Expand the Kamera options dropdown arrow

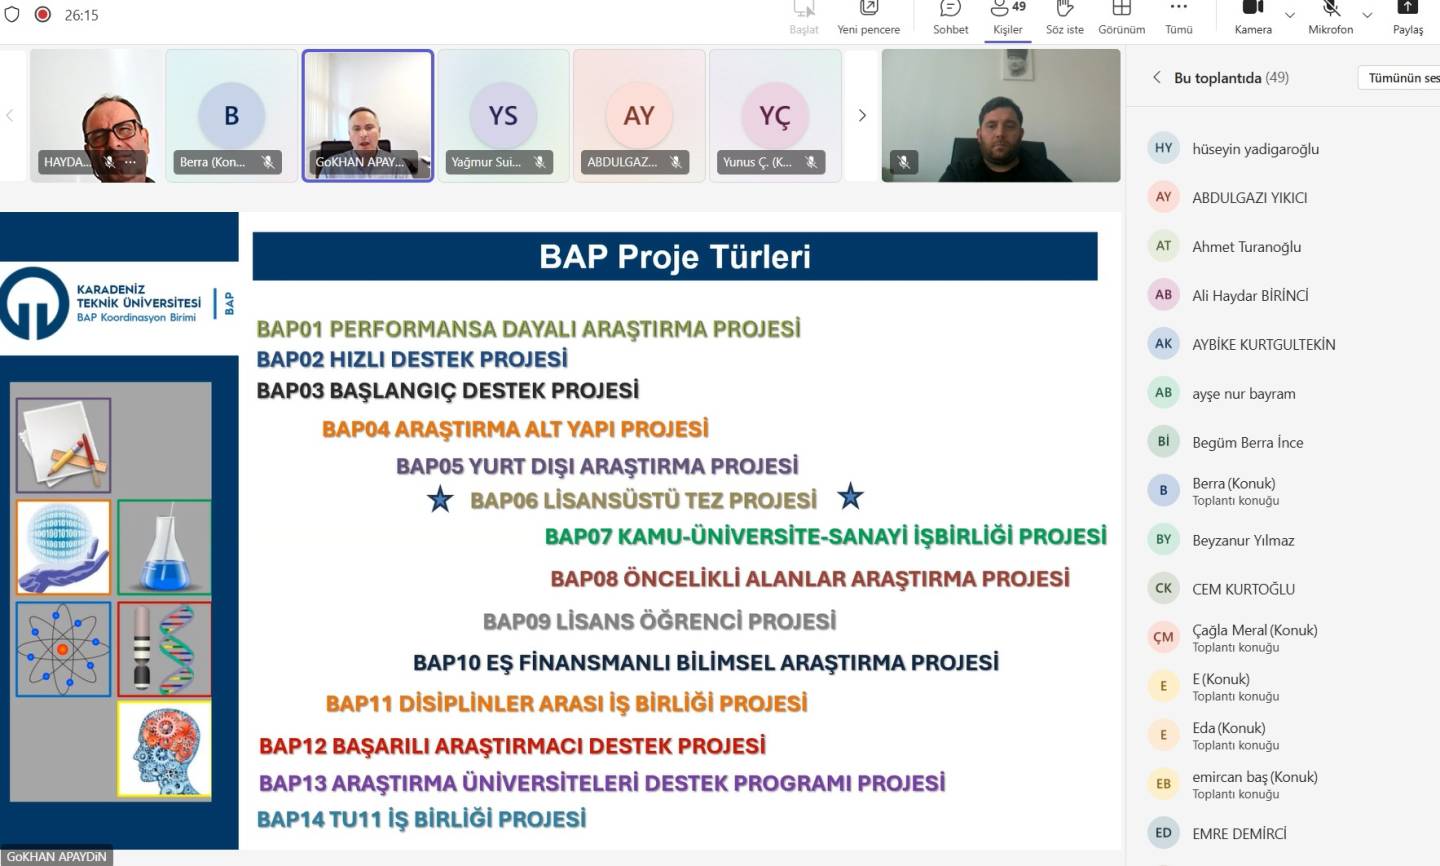pos(1290,15)
